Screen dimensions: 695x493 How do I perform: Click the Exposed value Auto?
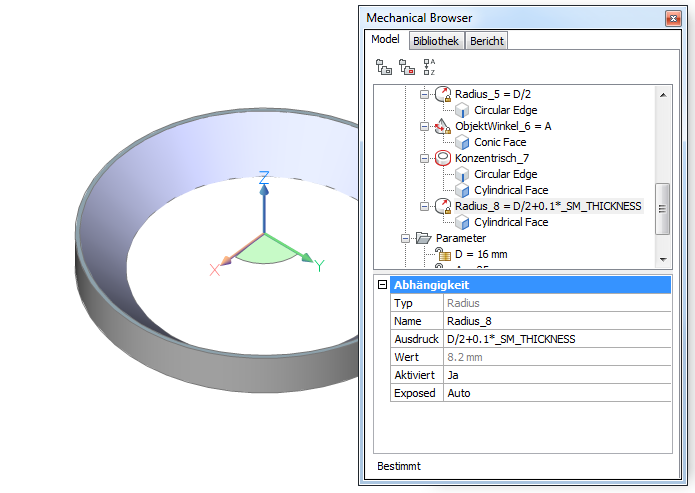[x=555, y=393]
